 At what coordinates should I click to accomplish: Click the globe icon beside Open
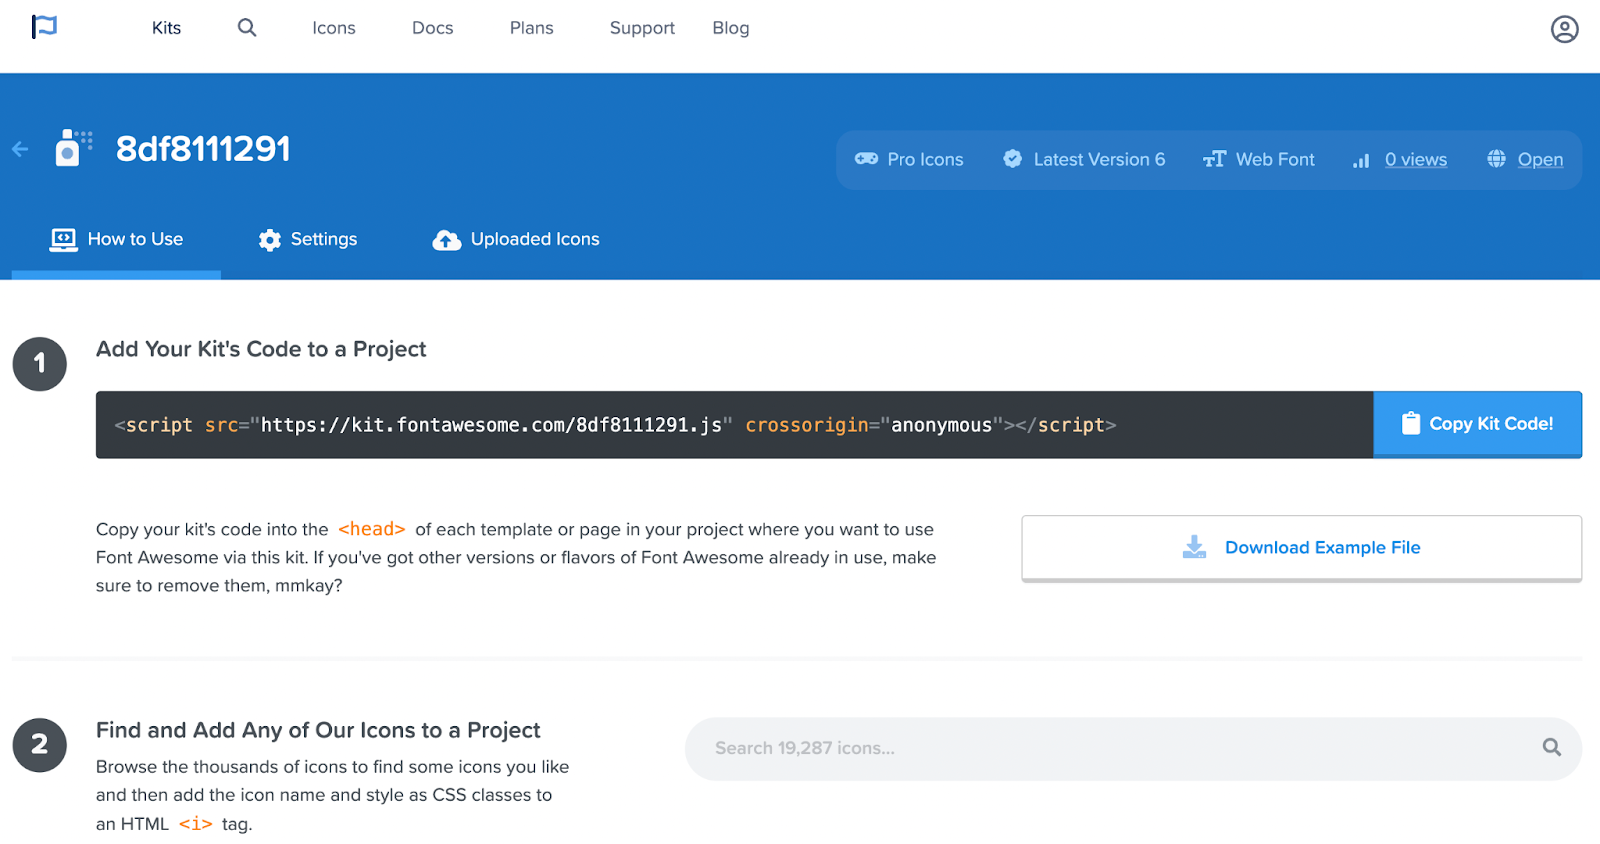pyautogui.click(x=1496, y=158)
